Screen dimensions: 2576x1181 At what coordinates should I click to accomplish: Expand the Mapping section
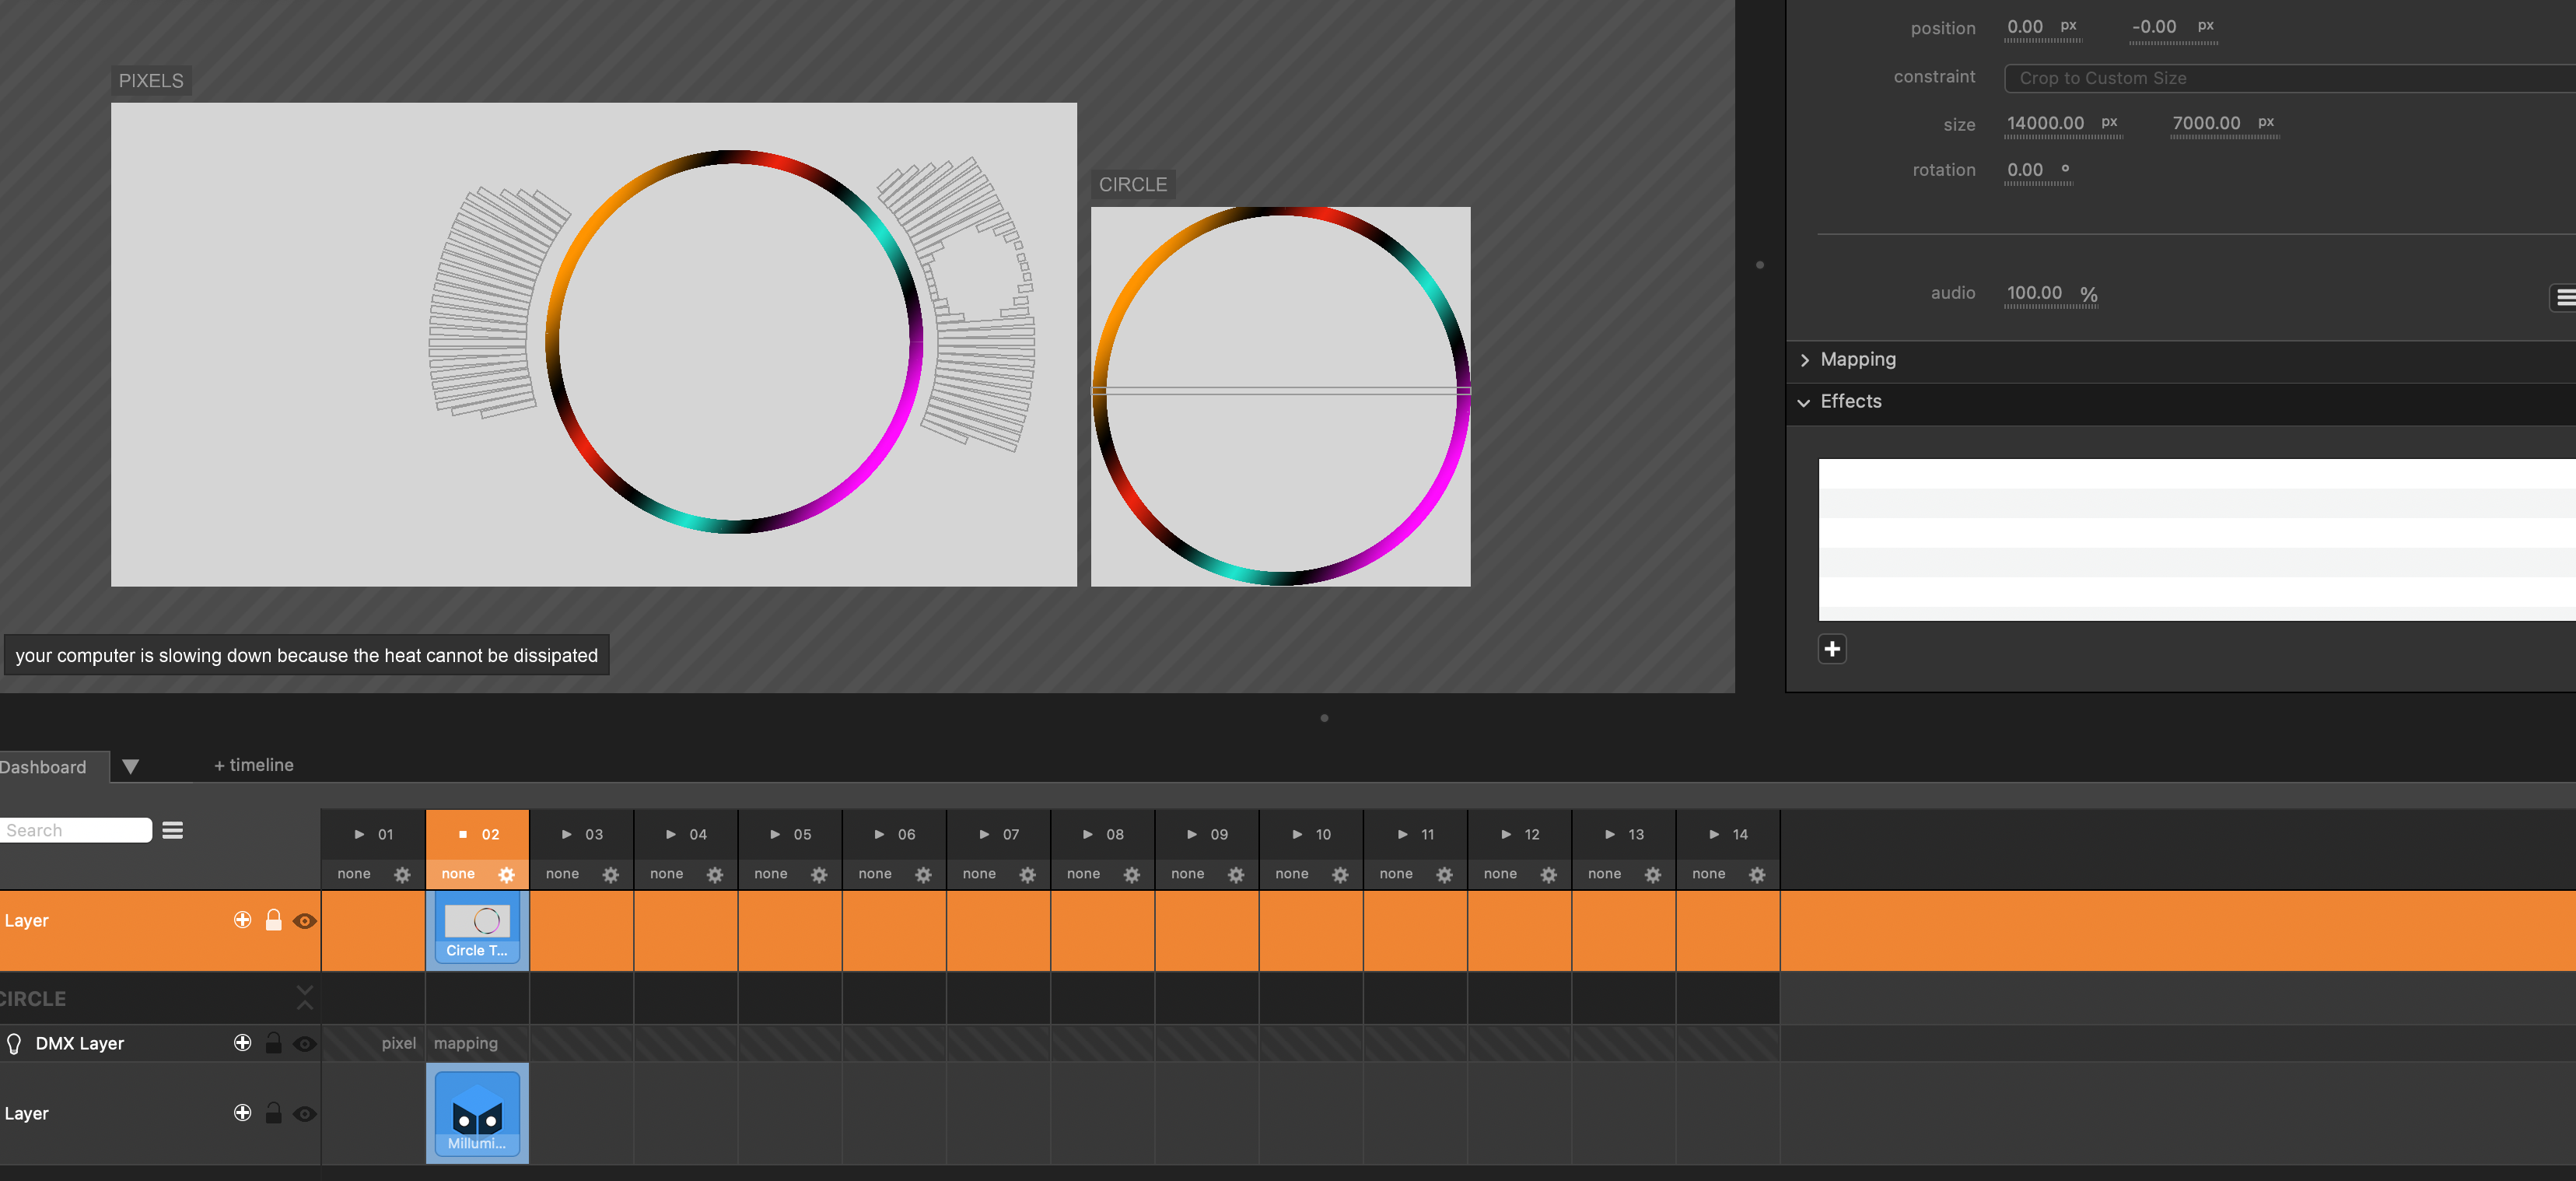tap(1857, 360)
